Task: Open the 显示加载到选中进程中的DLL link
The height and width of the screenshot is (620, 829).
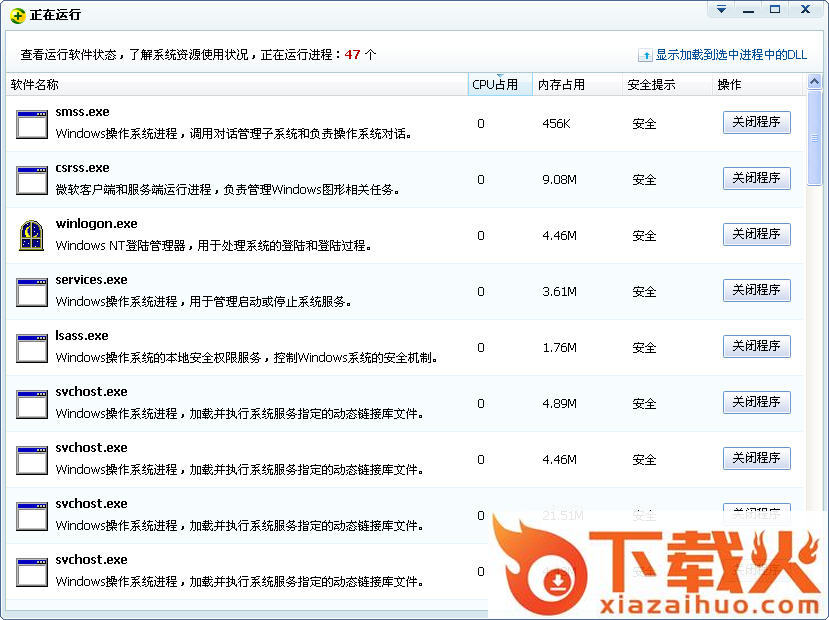Action: point(731,55)
